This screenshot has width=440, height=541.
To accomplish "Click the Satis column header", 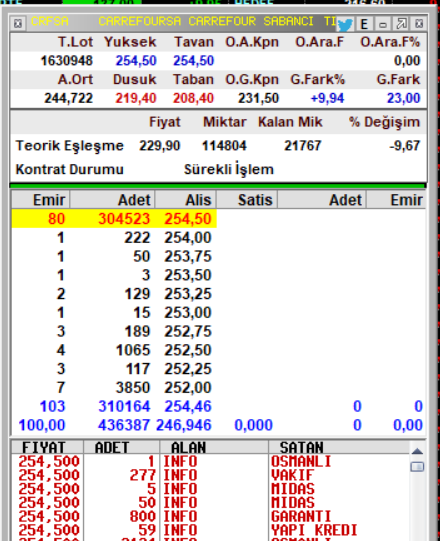I will point(247,200).
